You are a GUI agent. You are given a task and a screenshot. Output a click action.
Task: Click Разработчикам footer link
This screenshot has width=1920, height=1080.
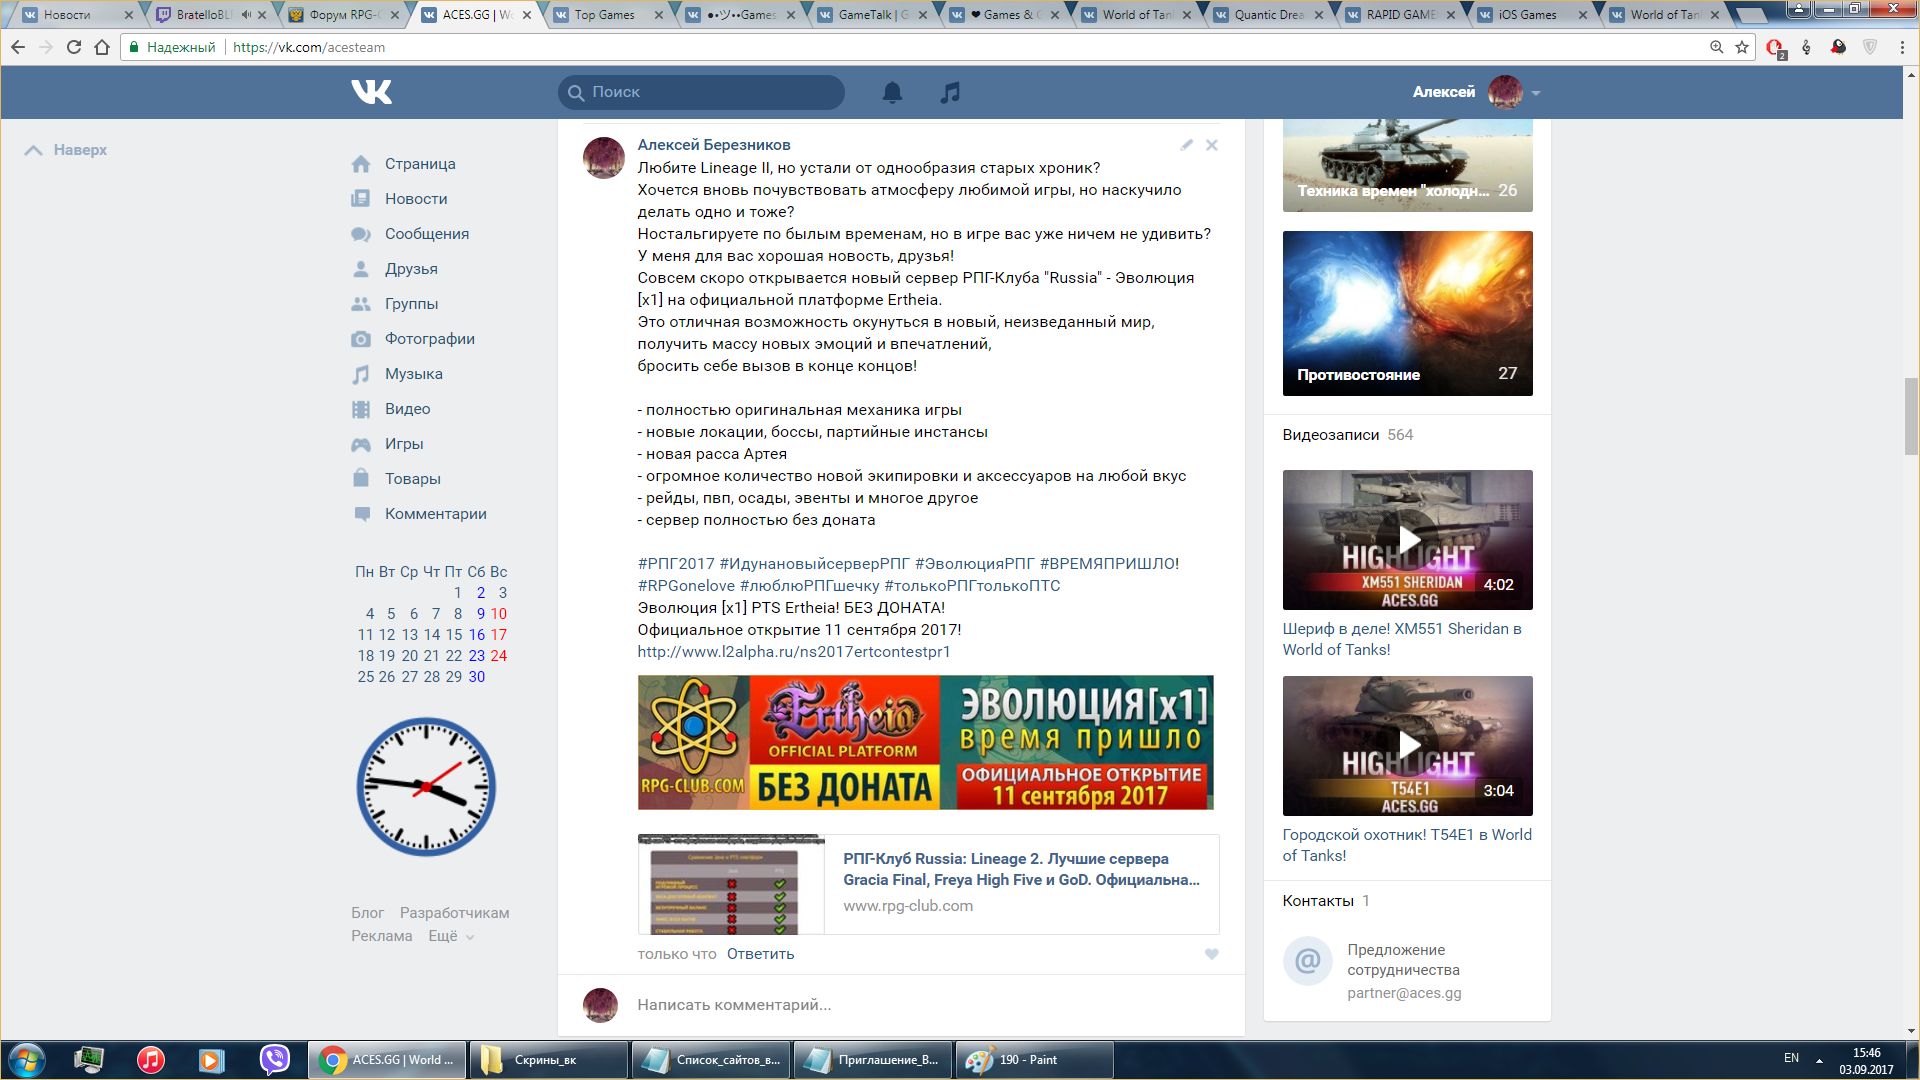coord(454,913)
